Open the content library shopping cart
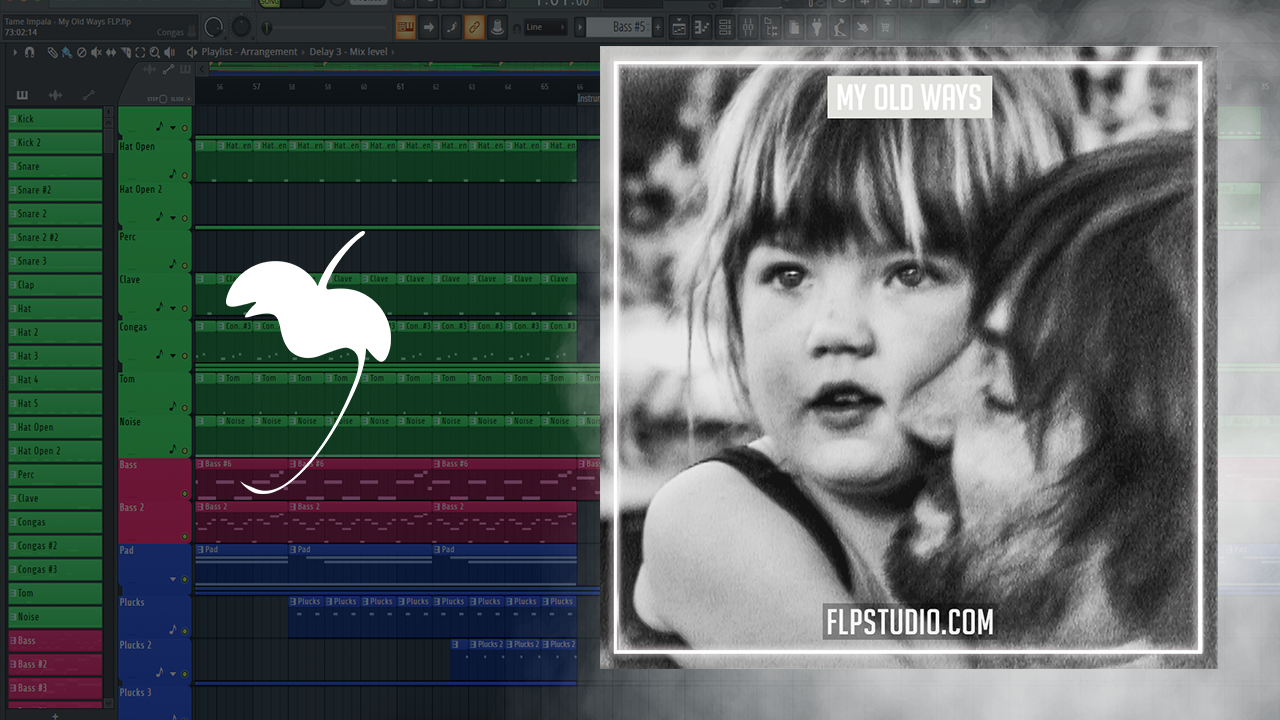This screenshot has width=1280, height=720. [883, 27]
